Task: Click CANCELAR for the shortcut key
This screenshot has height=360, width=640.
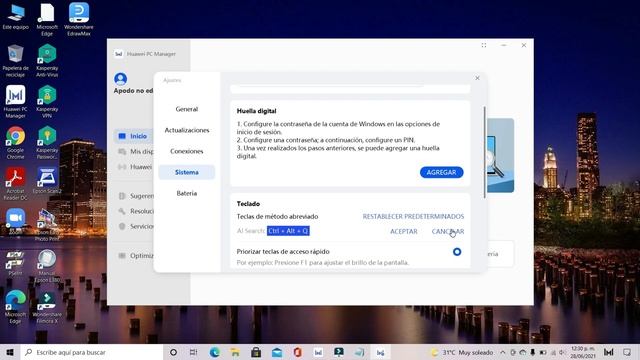Action: [x=448, y=231]
